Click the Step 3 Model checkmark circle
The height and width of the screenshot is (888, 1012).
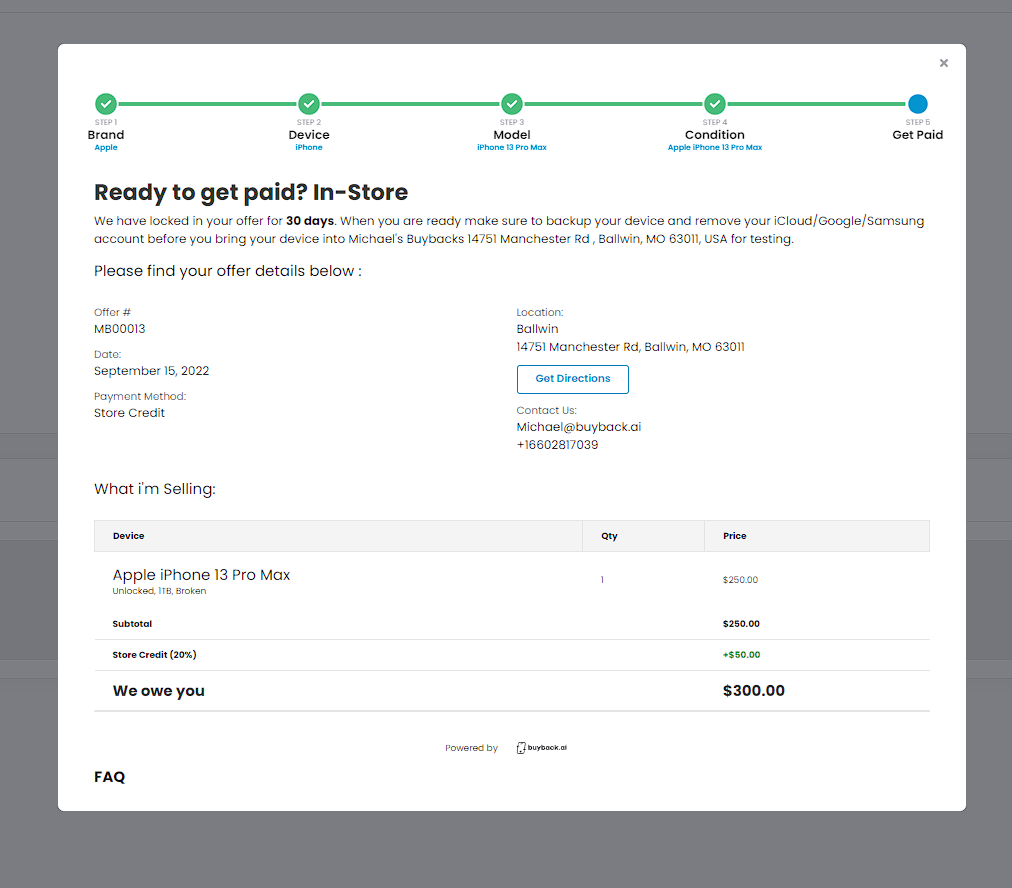click(x=512, y=104)
